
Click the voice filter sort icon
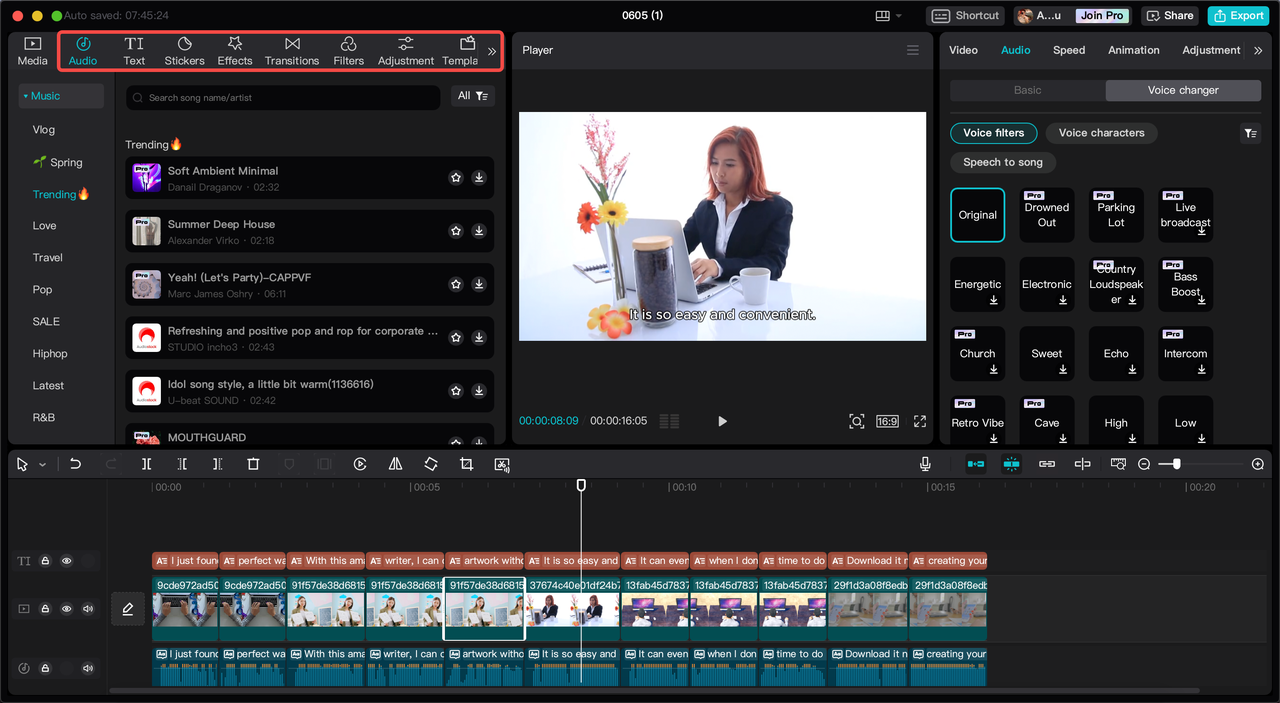pyautogui.click(x=1250, y=133)
